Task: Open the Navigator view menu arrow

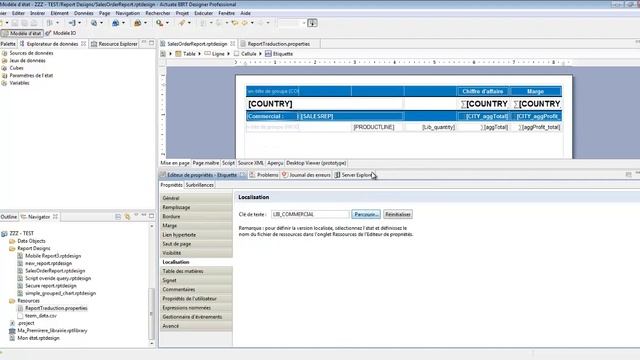Action: 136,216
